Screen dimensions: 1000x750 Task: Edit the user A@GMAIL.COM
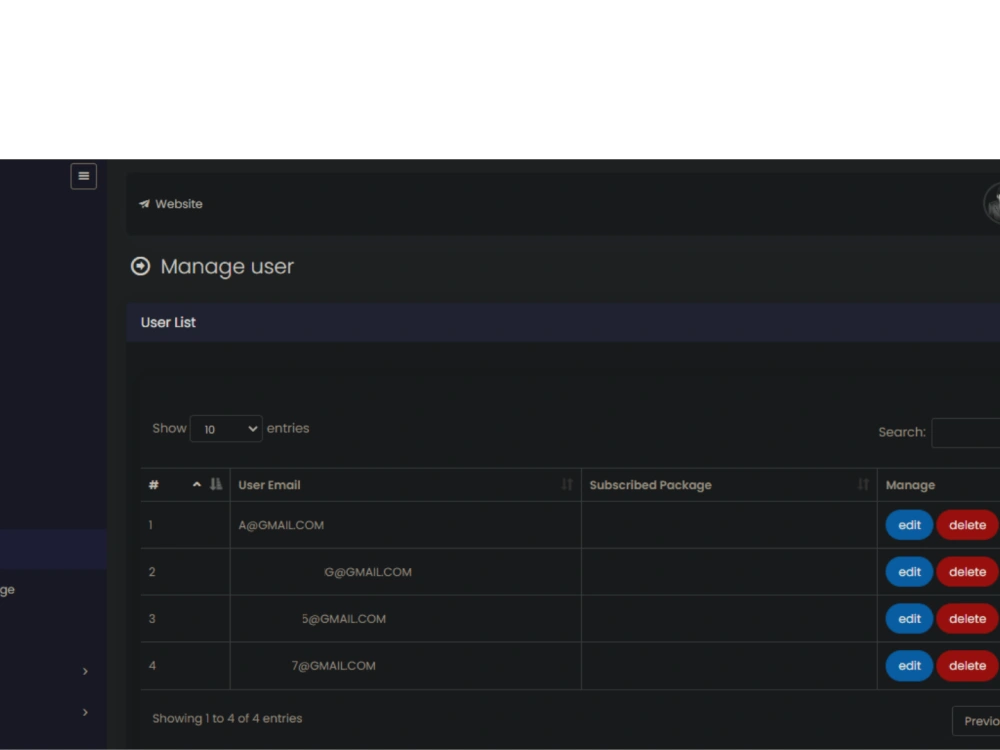[x=909, y=525]
